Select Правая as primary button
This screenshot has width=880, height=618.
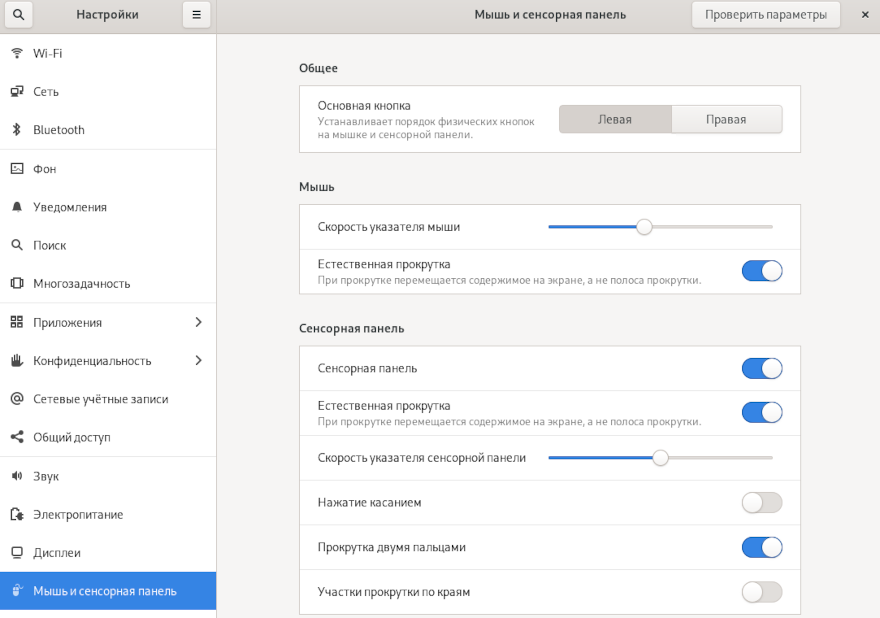(726, 119)
